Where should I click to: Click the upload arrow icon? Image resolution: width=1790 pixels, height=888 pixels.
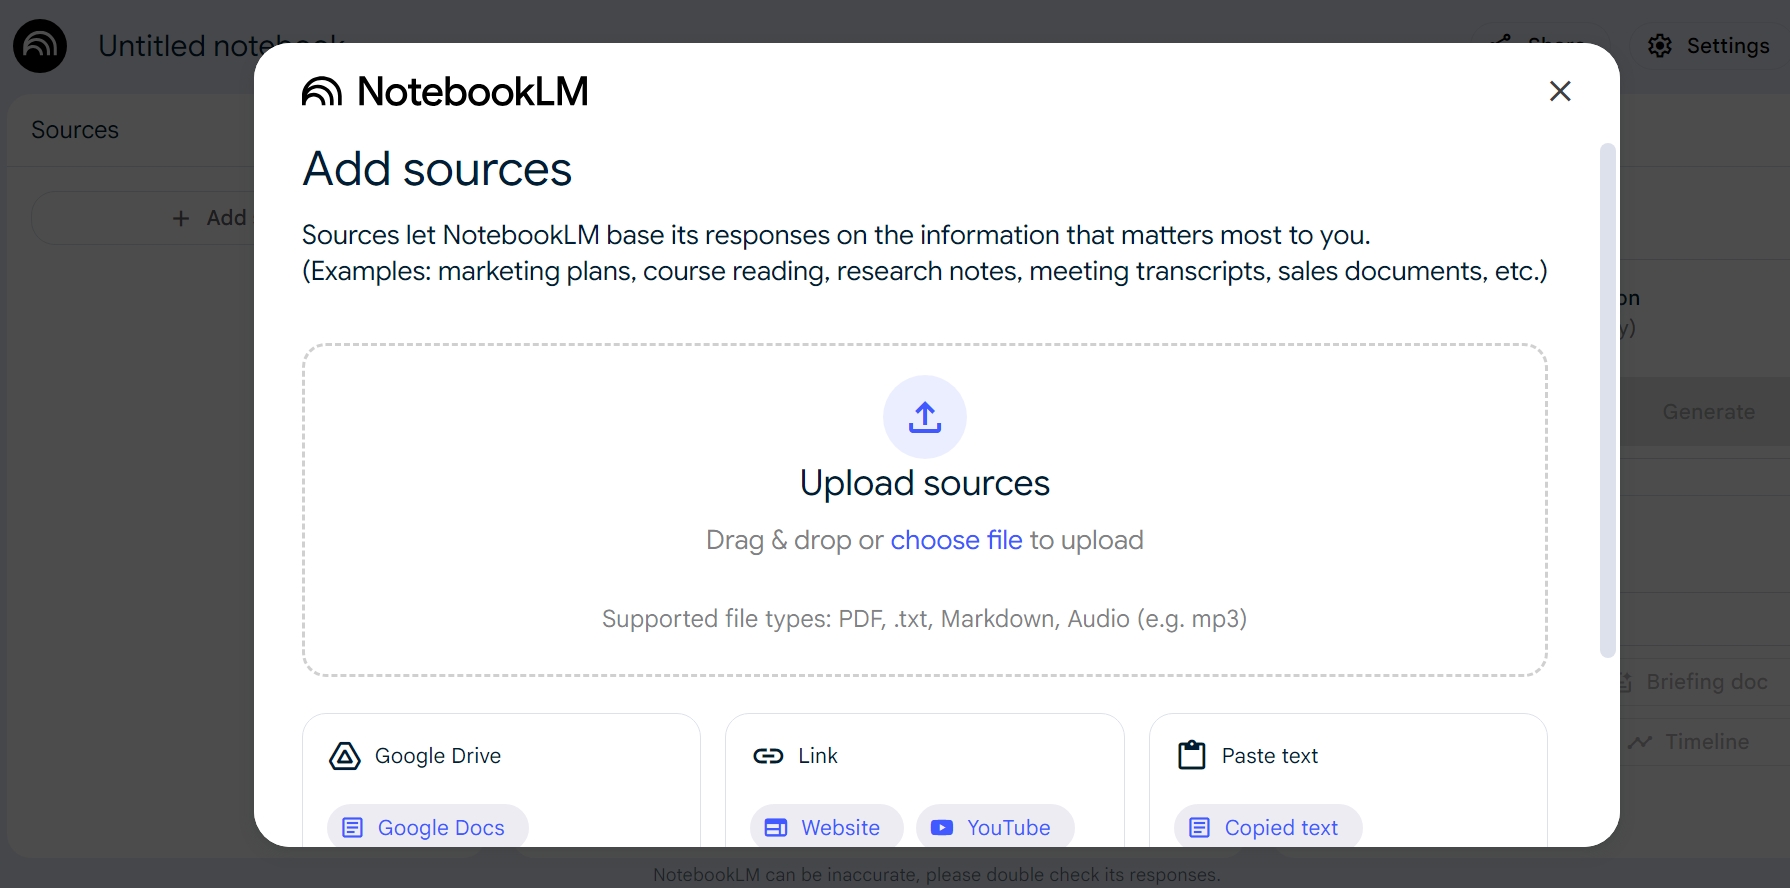925,417
